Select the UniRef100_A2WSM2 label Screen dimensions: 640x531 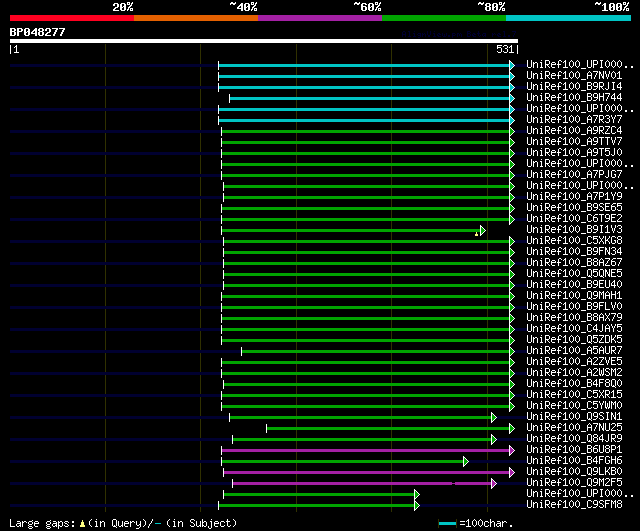pos(574,373)
